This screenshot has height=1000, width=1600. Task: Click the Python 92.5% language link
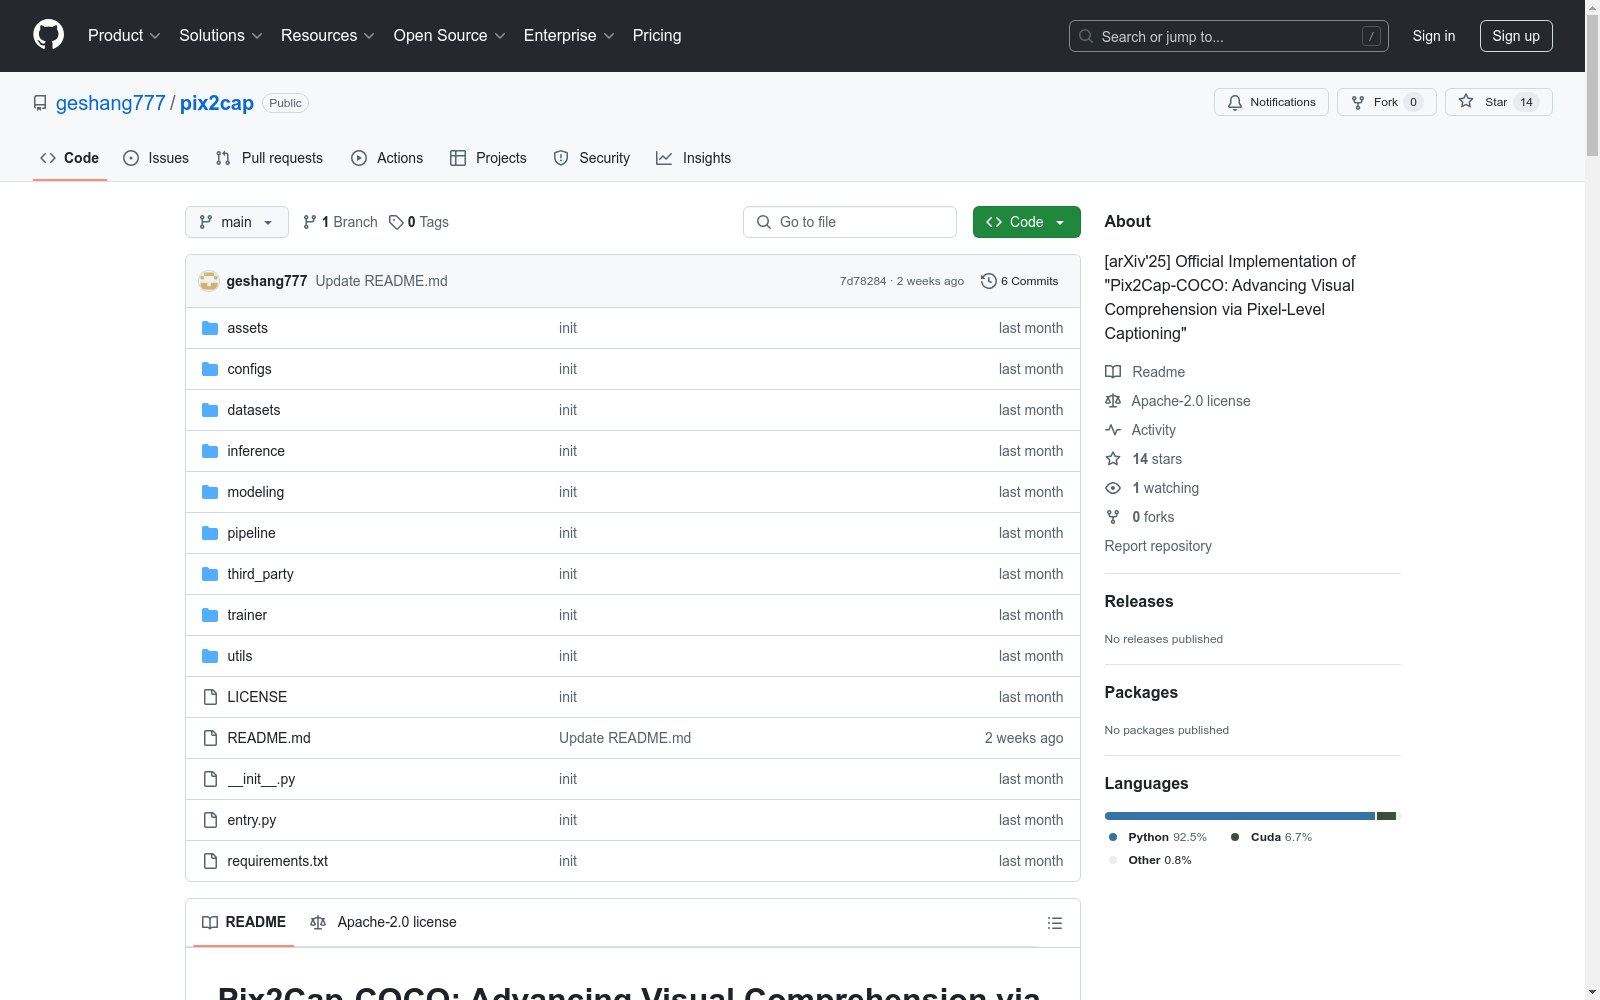click(x=1158, y=837)
